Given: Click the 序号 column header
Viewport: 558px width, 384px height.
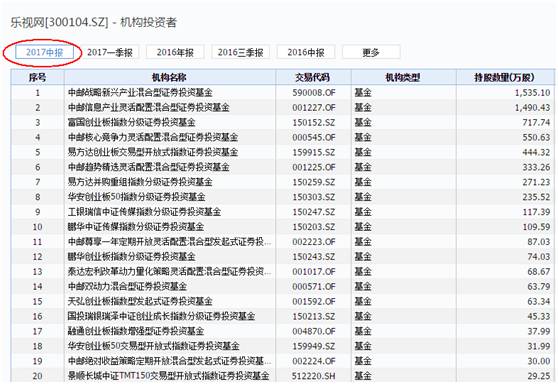Looking at the screenshot, I should 37,77.
